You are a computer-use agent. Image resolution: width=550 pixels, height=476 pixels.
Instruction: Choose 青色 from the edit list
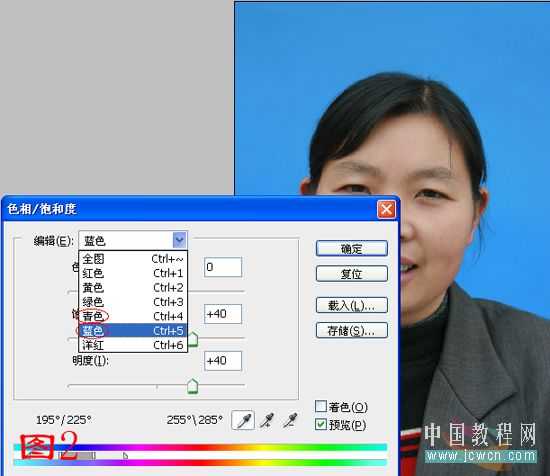point(133,316)
